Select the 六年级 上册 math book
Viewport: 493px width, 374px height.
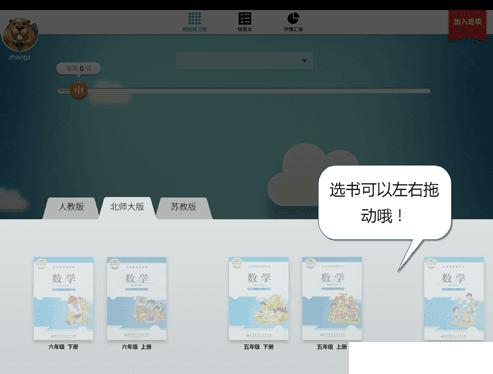point(137,299)
